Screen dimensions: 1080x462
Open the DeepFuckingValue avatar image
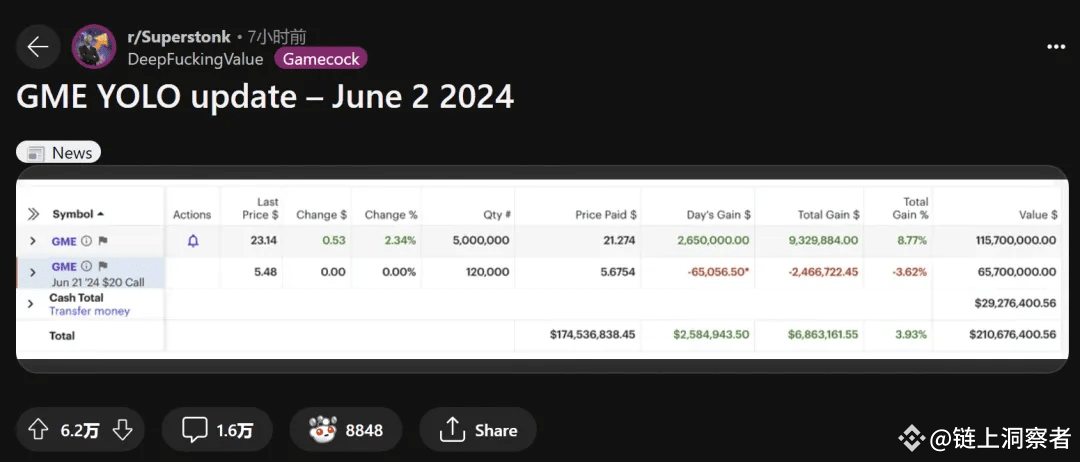click(94, 47)
